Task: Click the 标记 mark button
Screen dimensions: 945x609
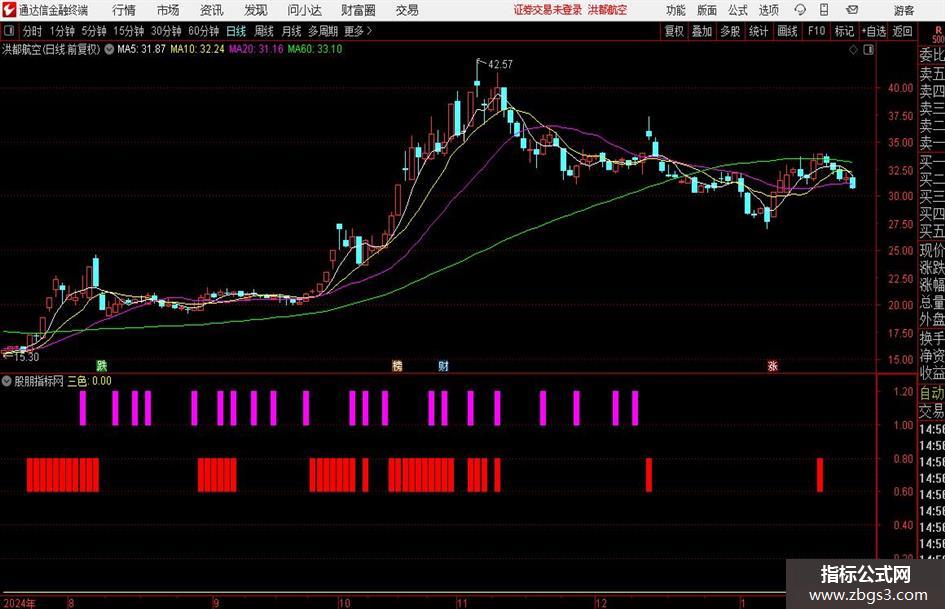Action: 844,31
